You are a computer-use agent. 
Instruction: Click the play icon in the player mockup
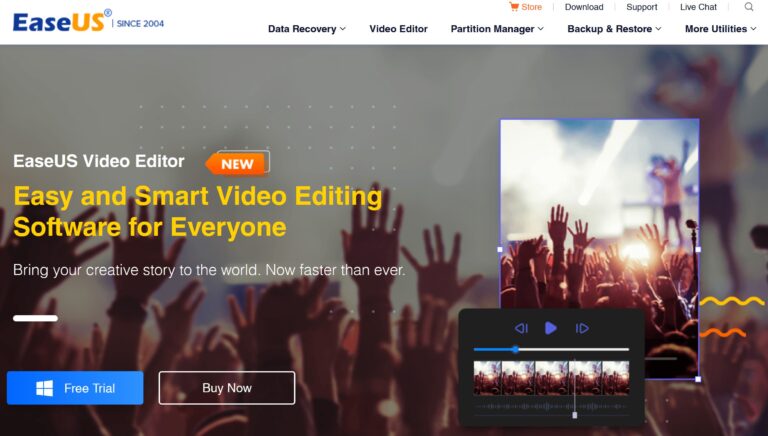coord(551,328)
